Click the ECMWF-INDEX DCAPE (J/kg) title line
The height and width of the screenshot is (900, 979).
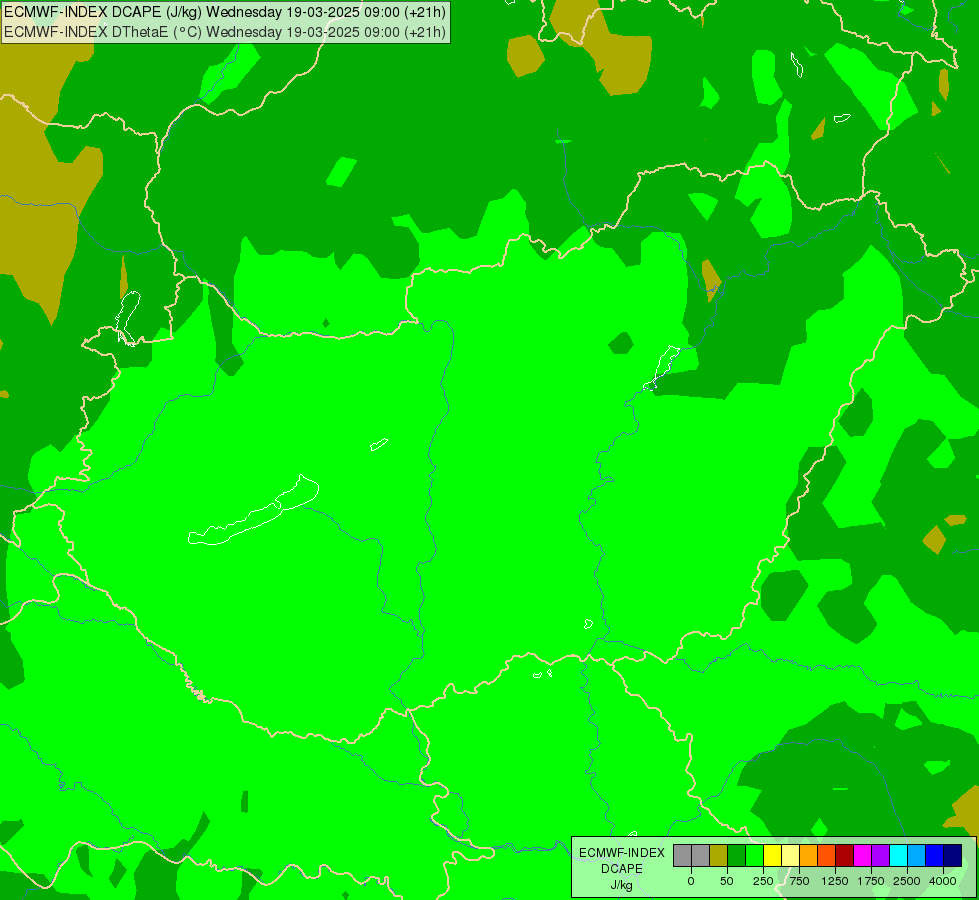point(225,12)
